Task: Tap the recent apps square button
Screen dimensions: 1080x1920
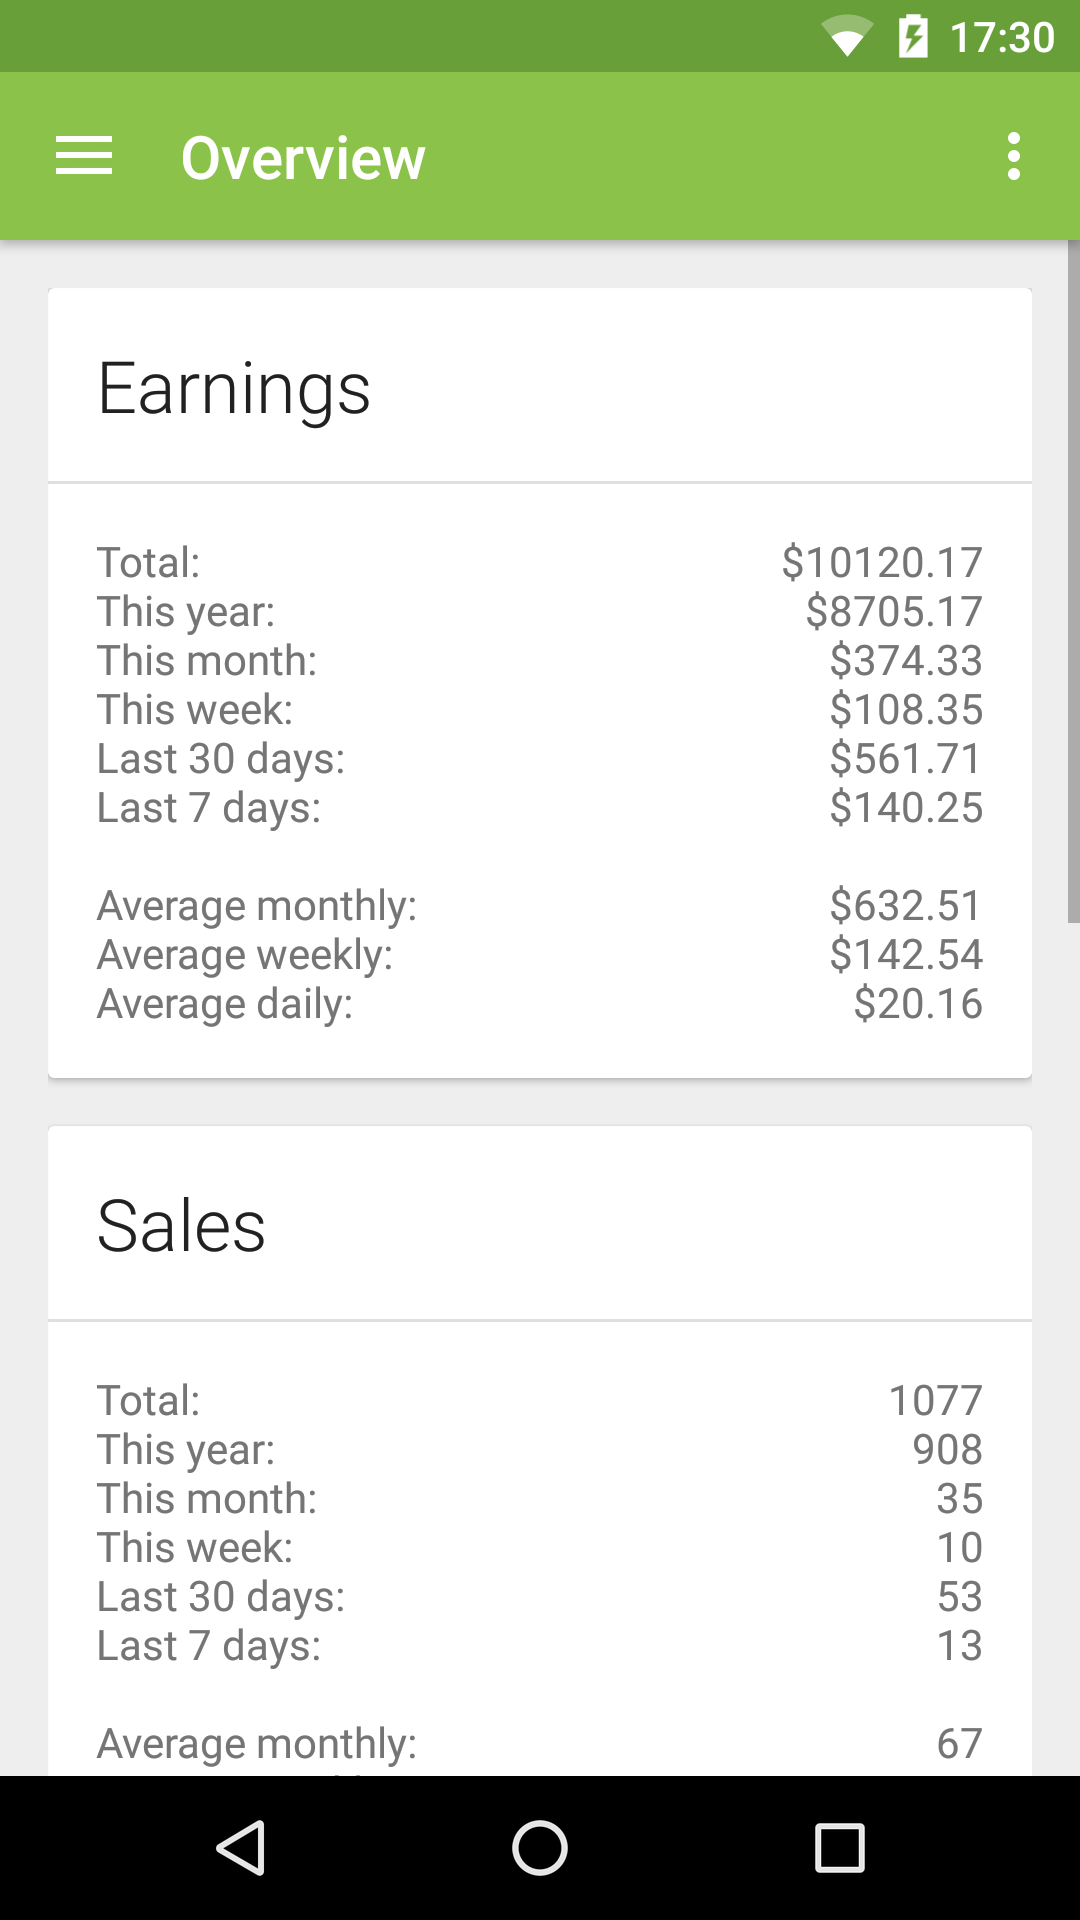Action: (840, 1848)
